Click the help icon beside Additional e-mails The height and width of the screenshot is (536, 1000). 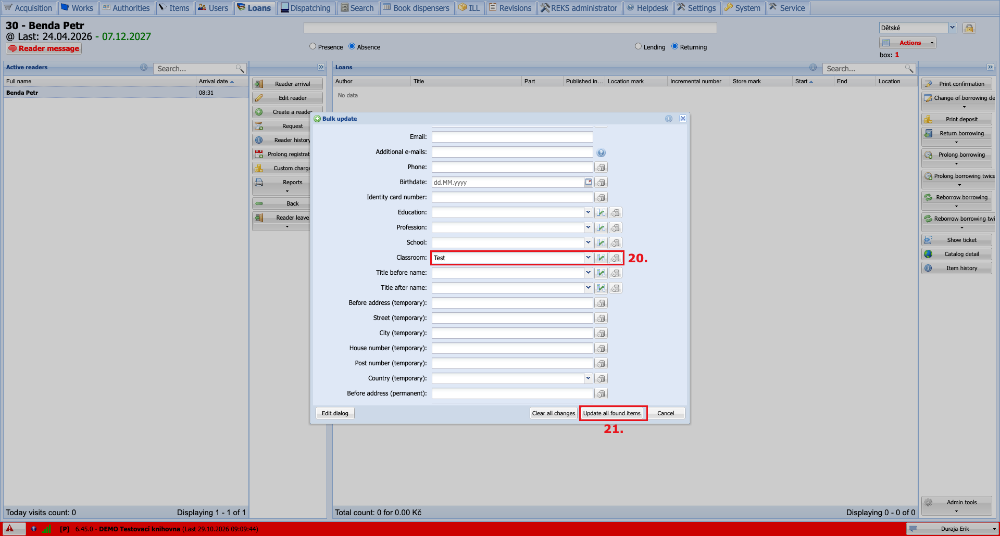(x=601, y=153)
